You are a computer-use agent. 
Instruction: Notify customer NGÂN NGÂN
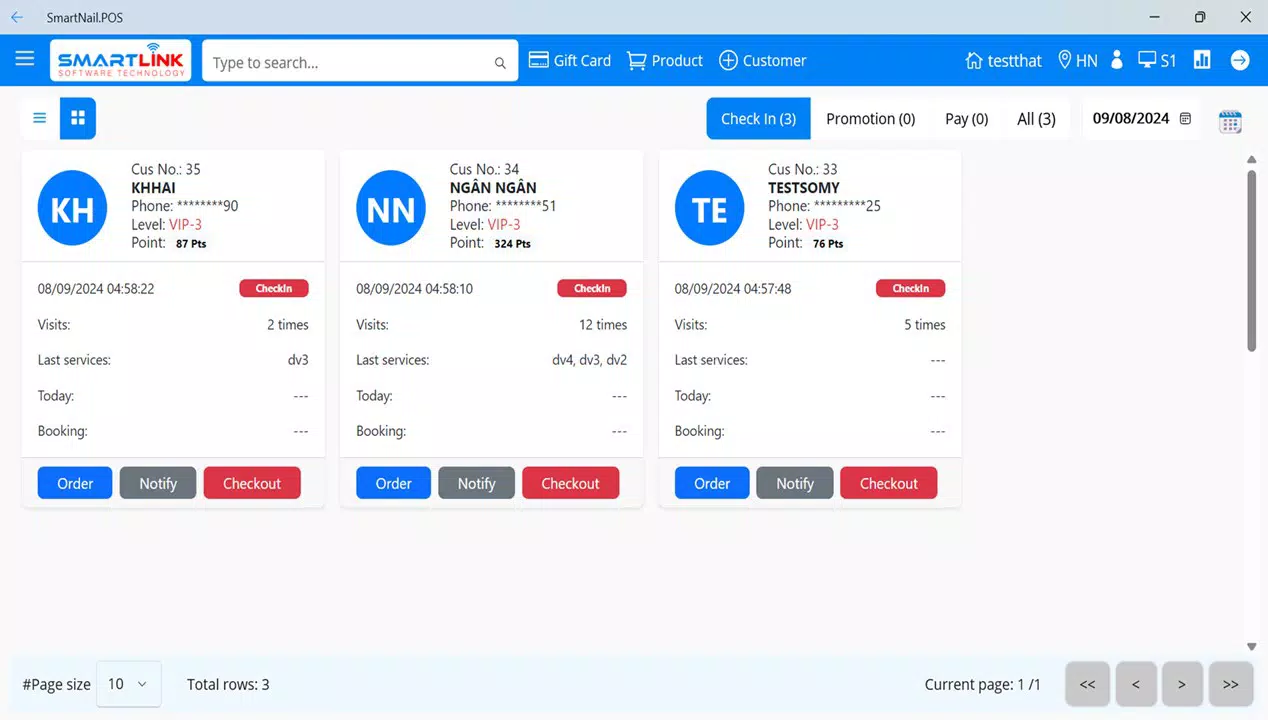[476, 483]
